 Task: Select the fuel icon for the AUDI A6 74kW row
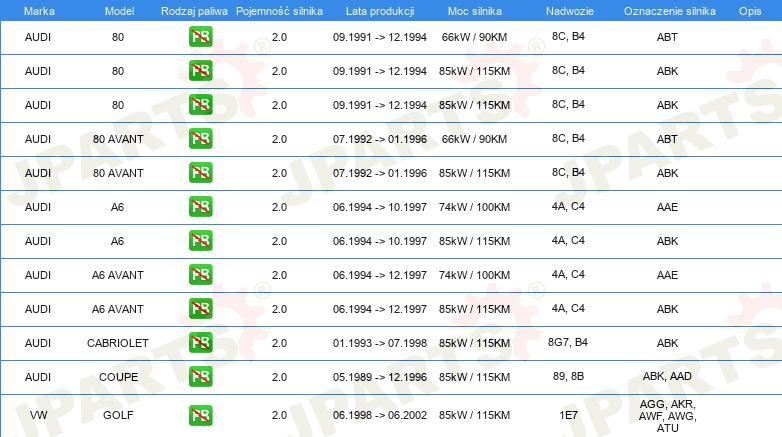(x=200, y=207)
